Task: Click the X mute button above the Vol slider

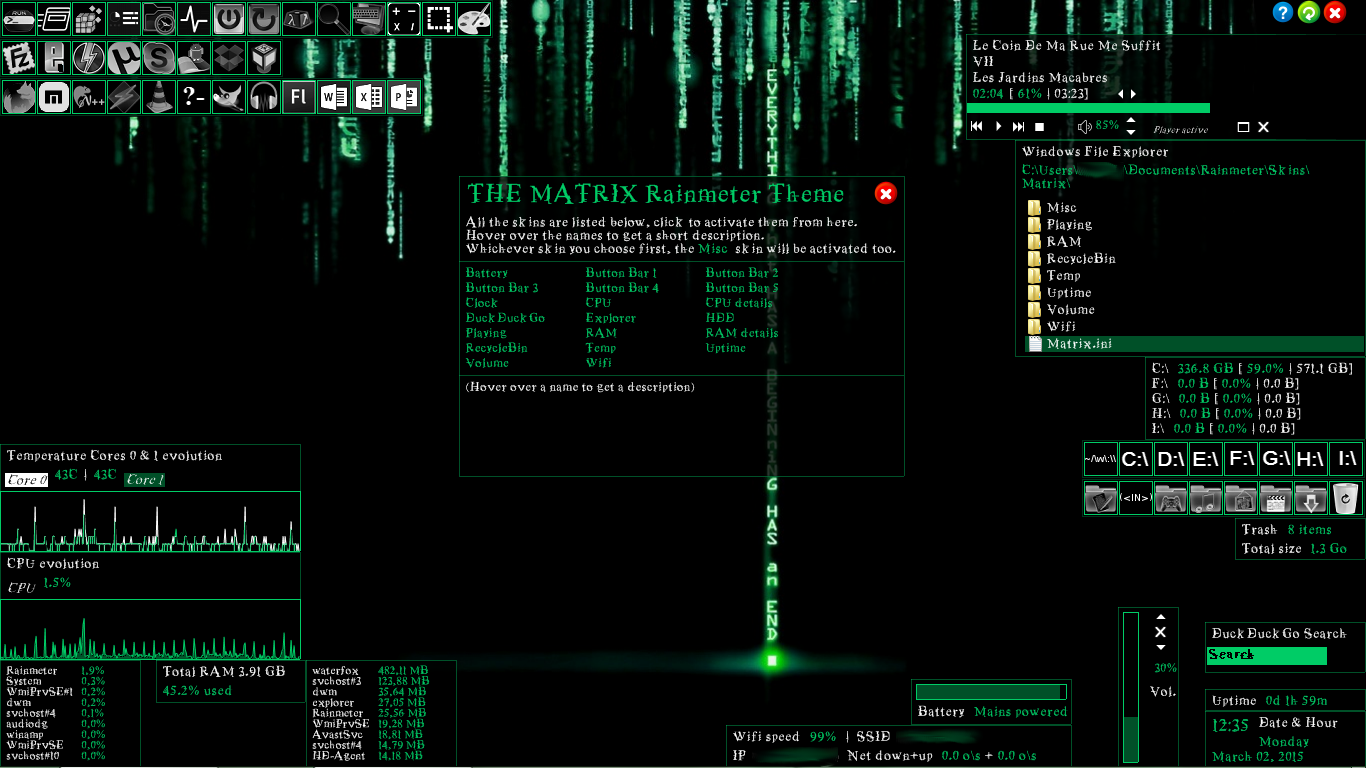Action: click(1162, 632)
